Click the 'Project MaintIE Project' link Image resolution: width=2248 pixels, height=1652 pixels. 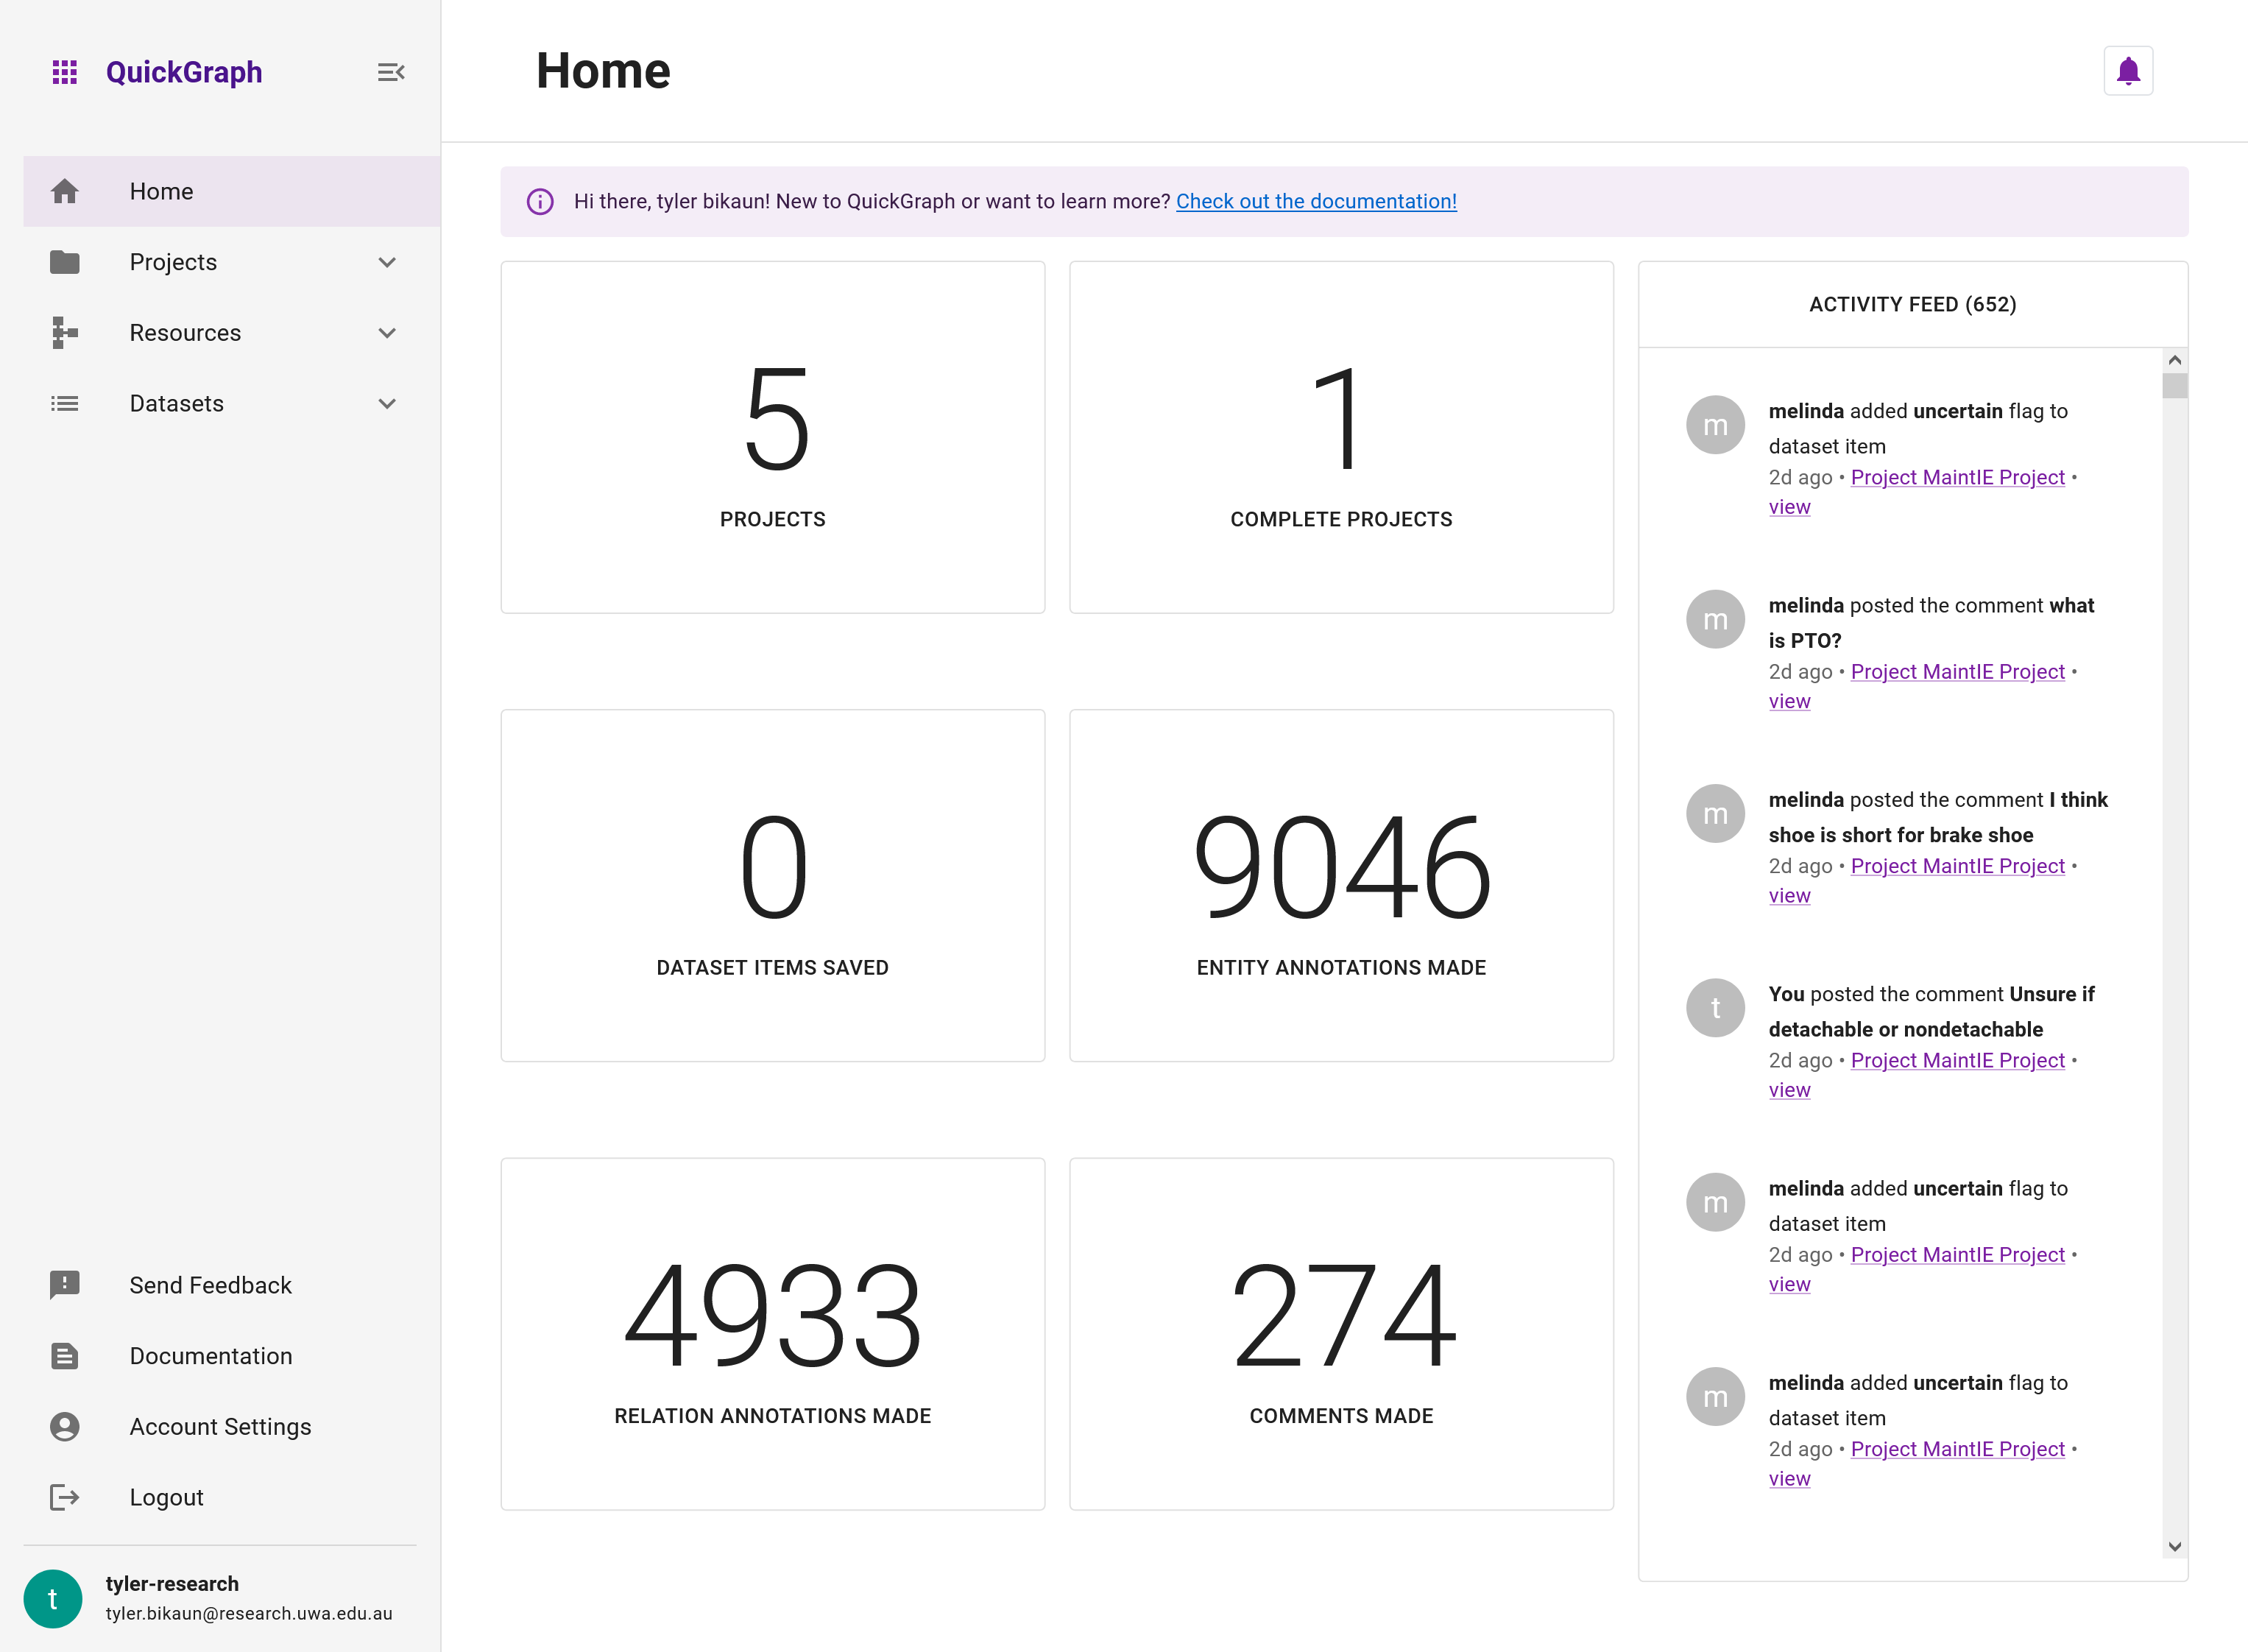(1957, 477)
